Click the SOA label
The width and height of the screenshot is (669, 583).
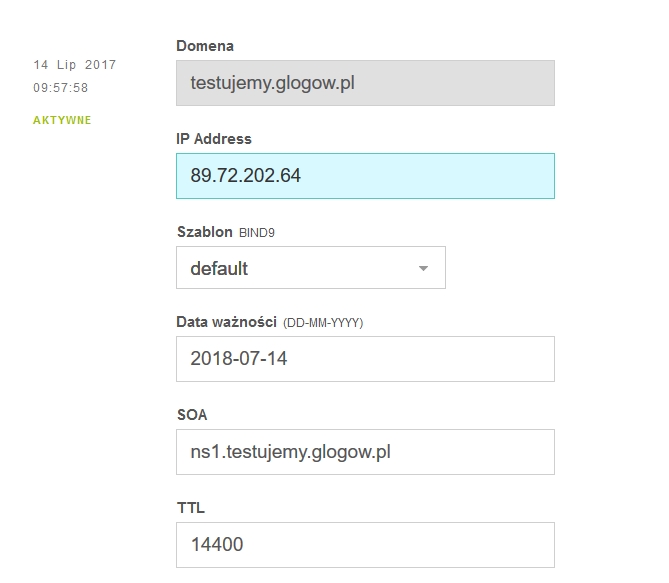pyautogui.click(x=192, y=415)
